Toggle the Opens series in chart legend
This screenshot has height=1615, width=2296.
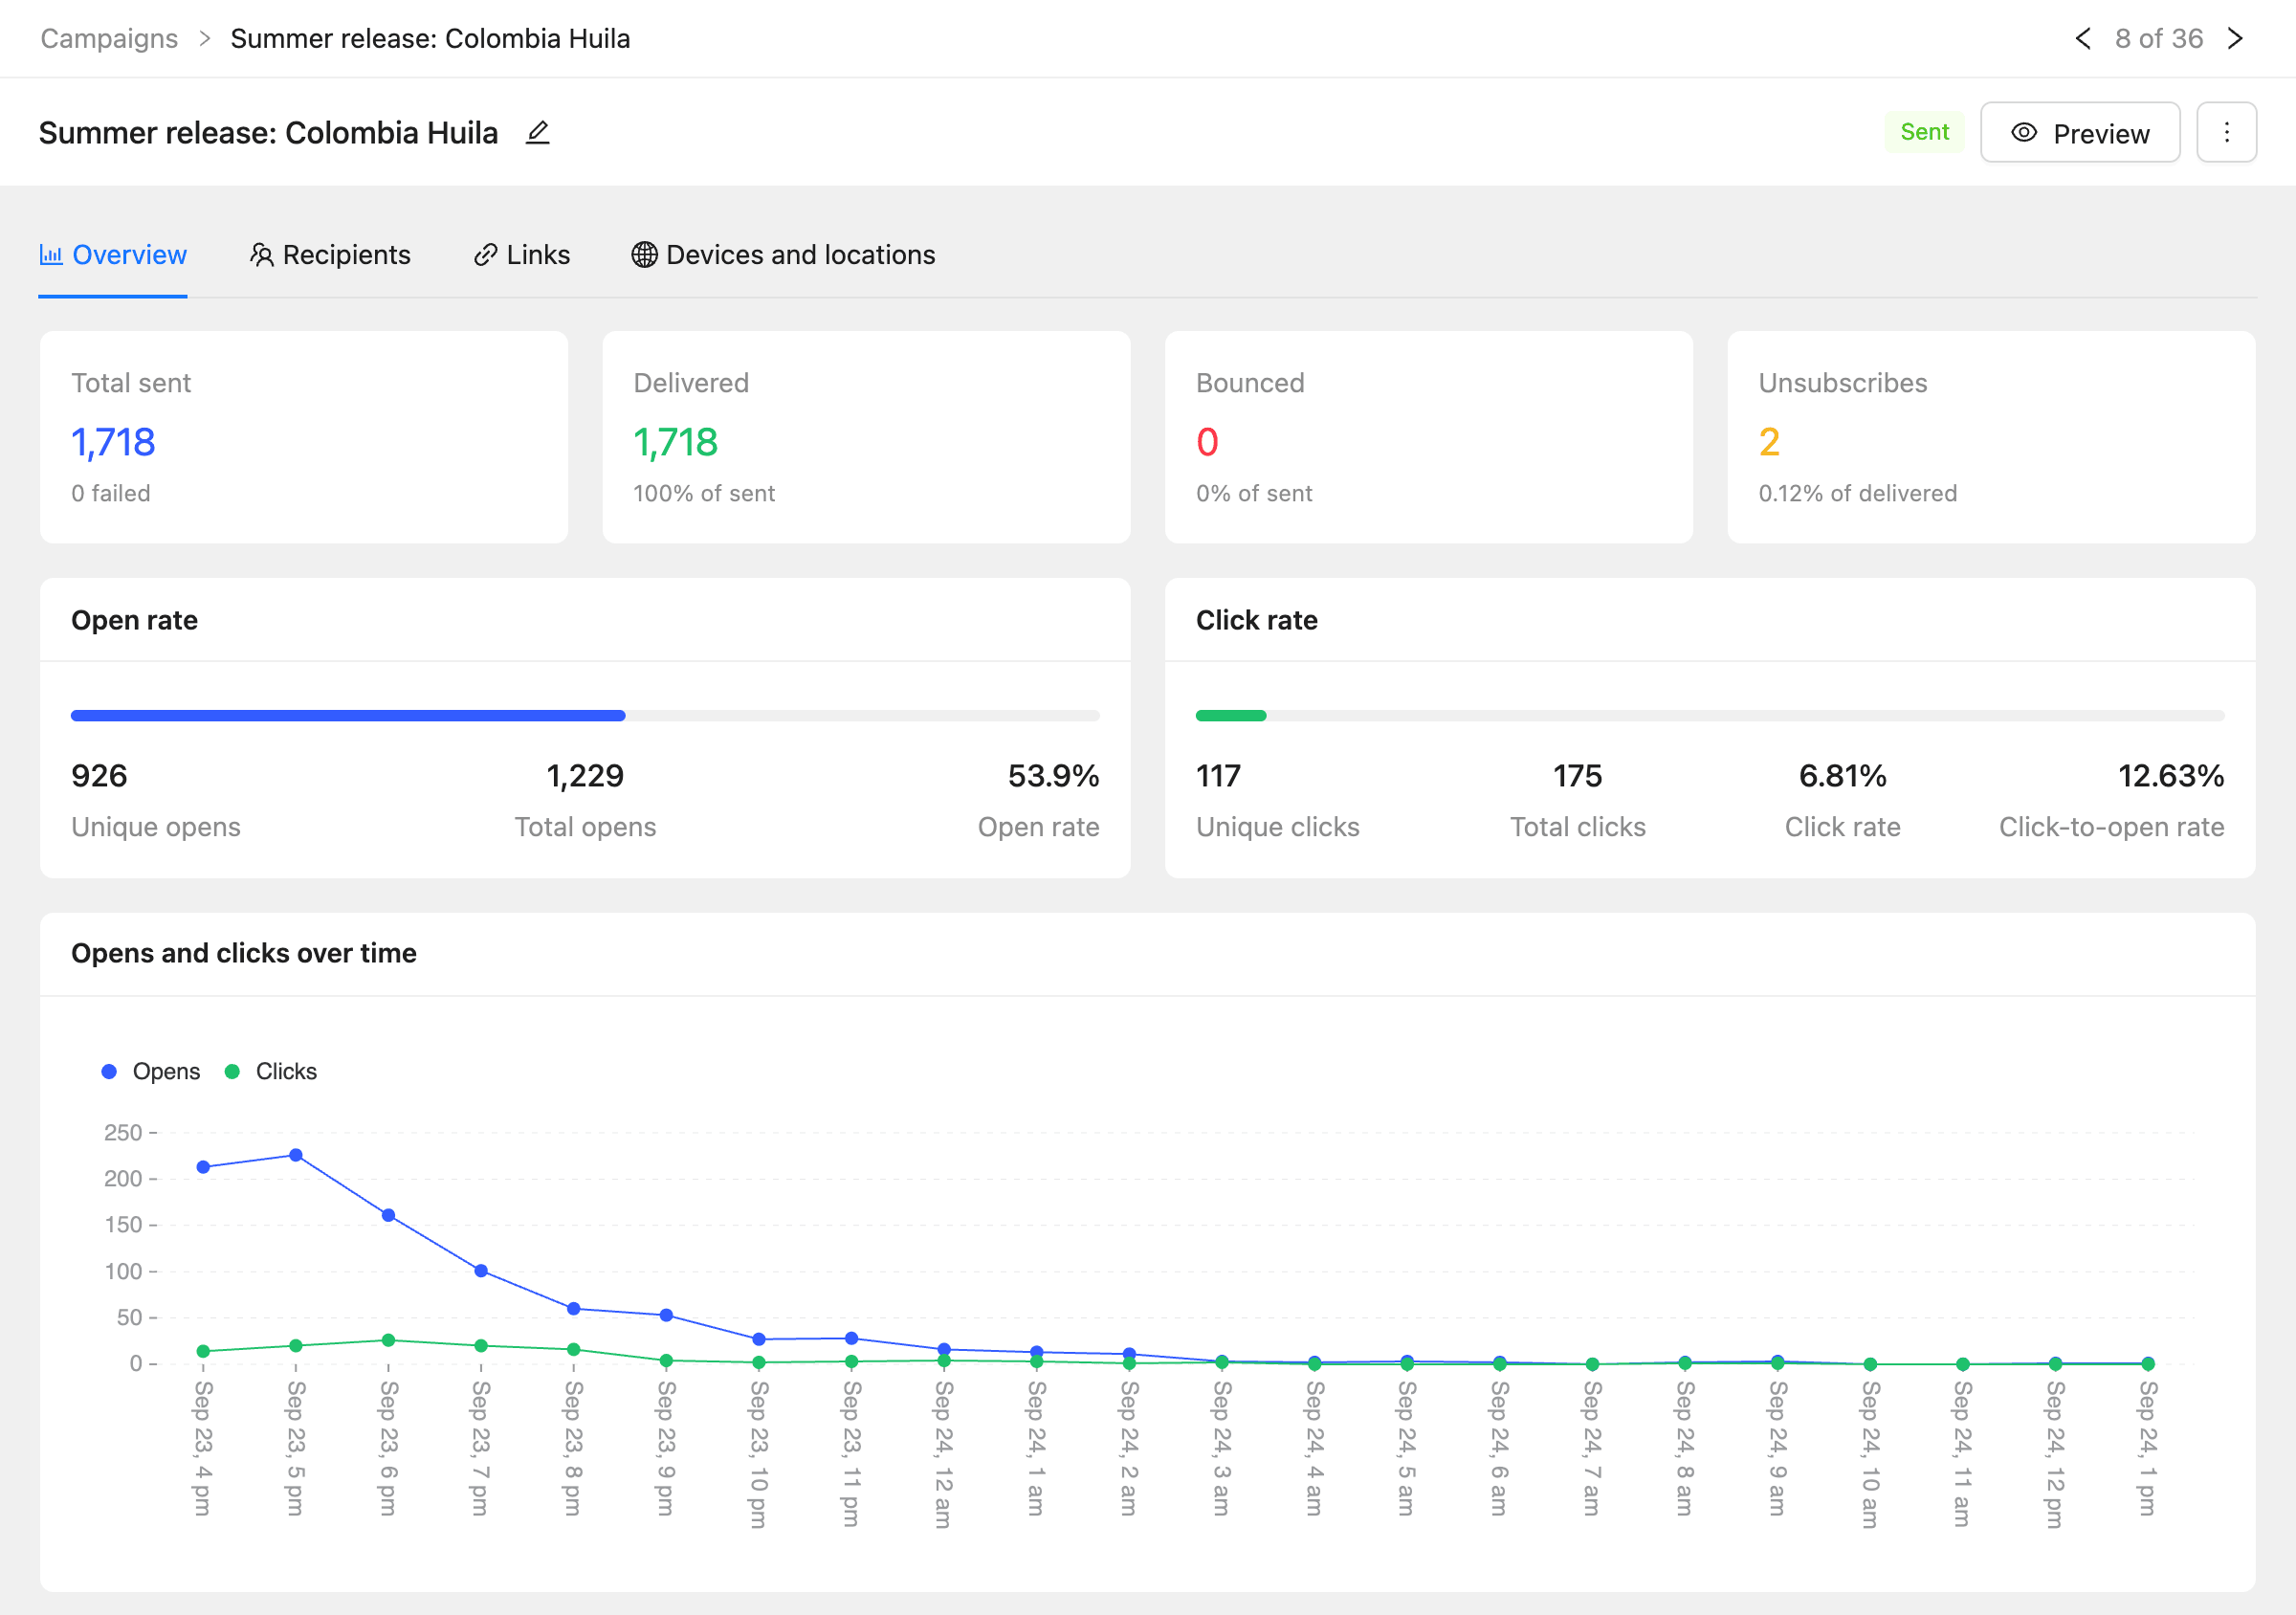[151, 1071]
